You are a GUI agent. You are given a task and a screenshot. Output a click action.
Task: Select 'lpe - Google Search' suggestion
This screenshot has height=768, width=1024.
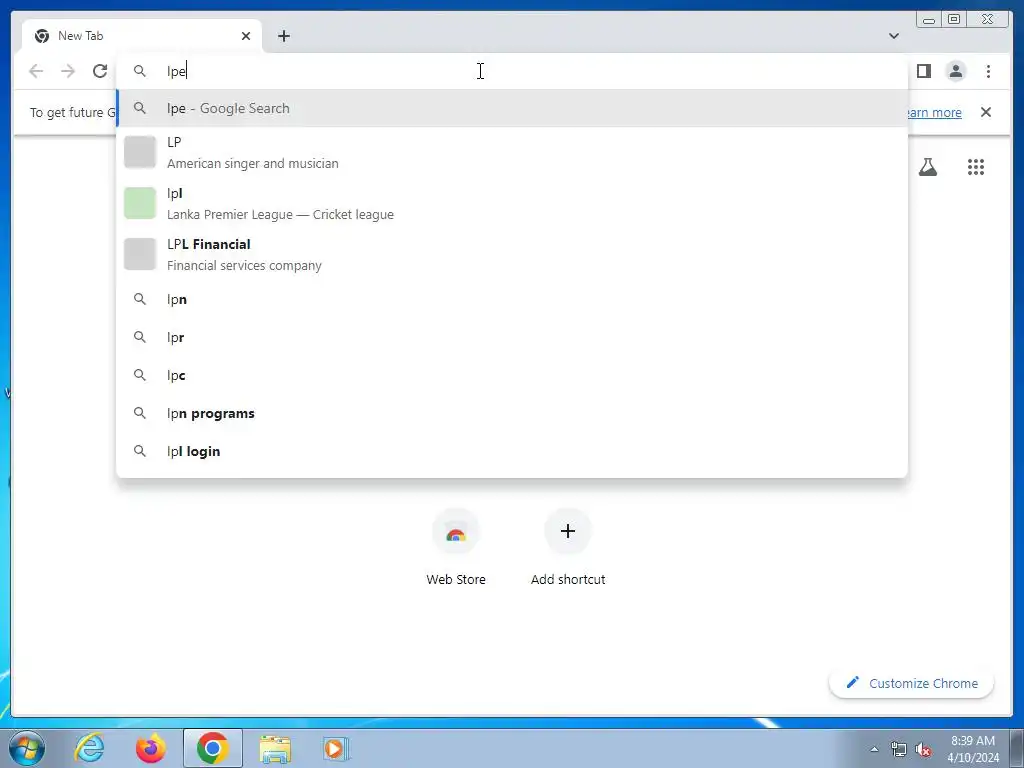(x=512, y=108)
